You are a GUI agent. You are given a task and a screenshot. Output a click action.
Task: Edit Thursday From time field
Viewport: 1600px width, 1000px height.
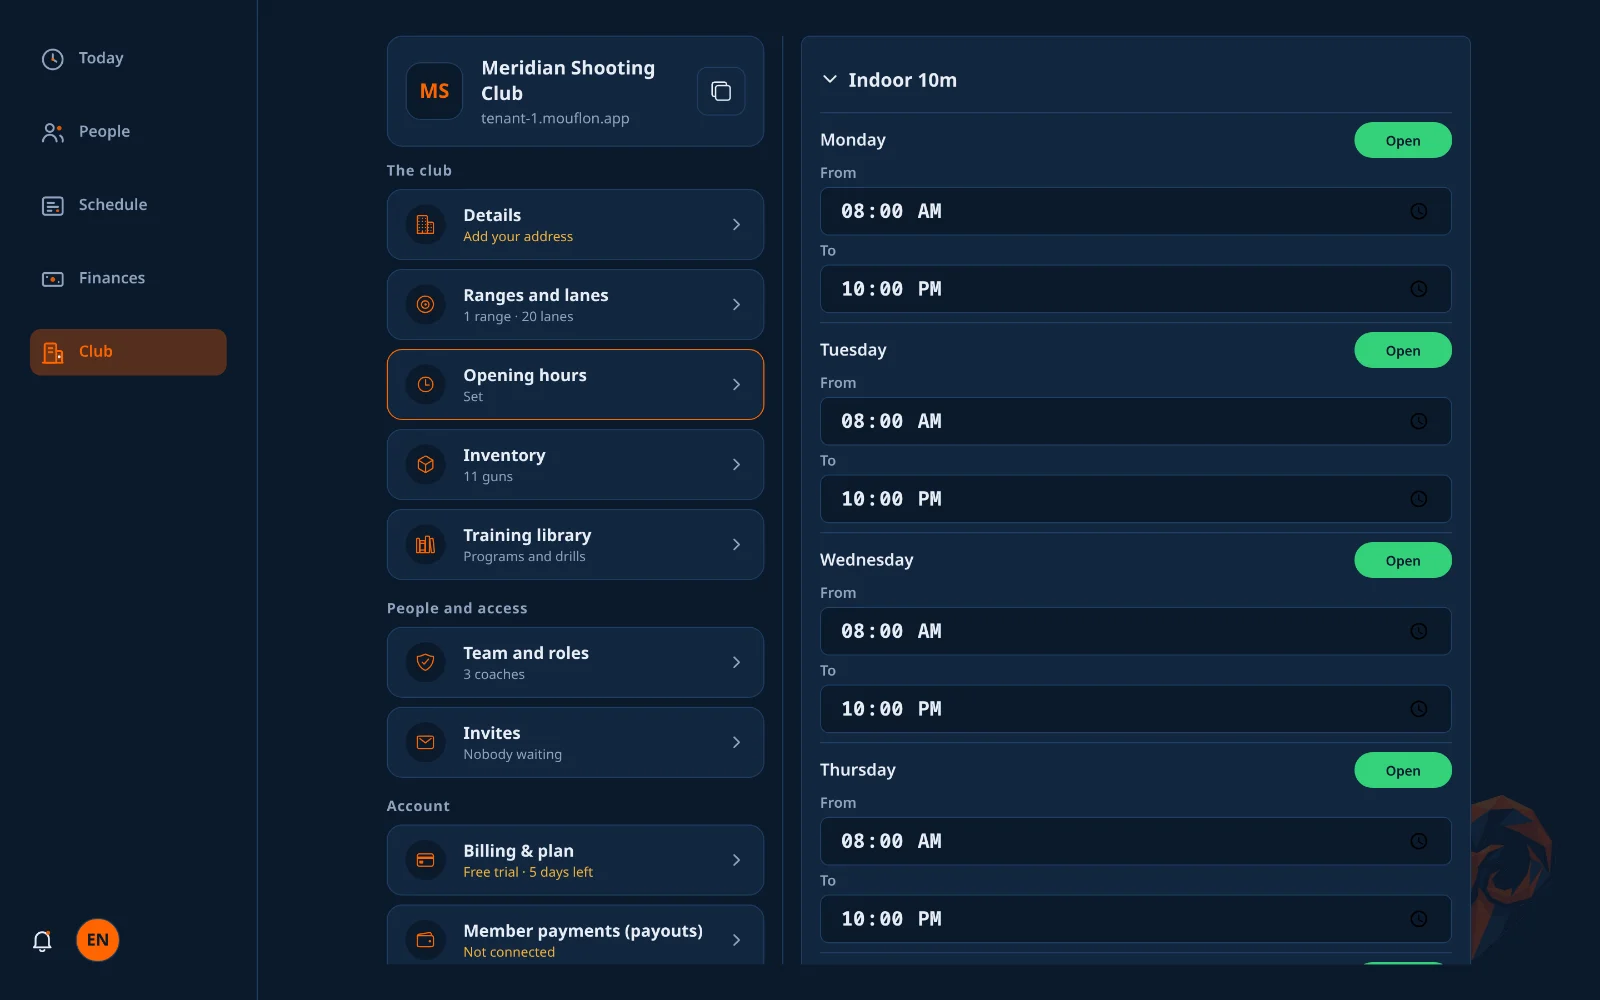click(1135, 841)
